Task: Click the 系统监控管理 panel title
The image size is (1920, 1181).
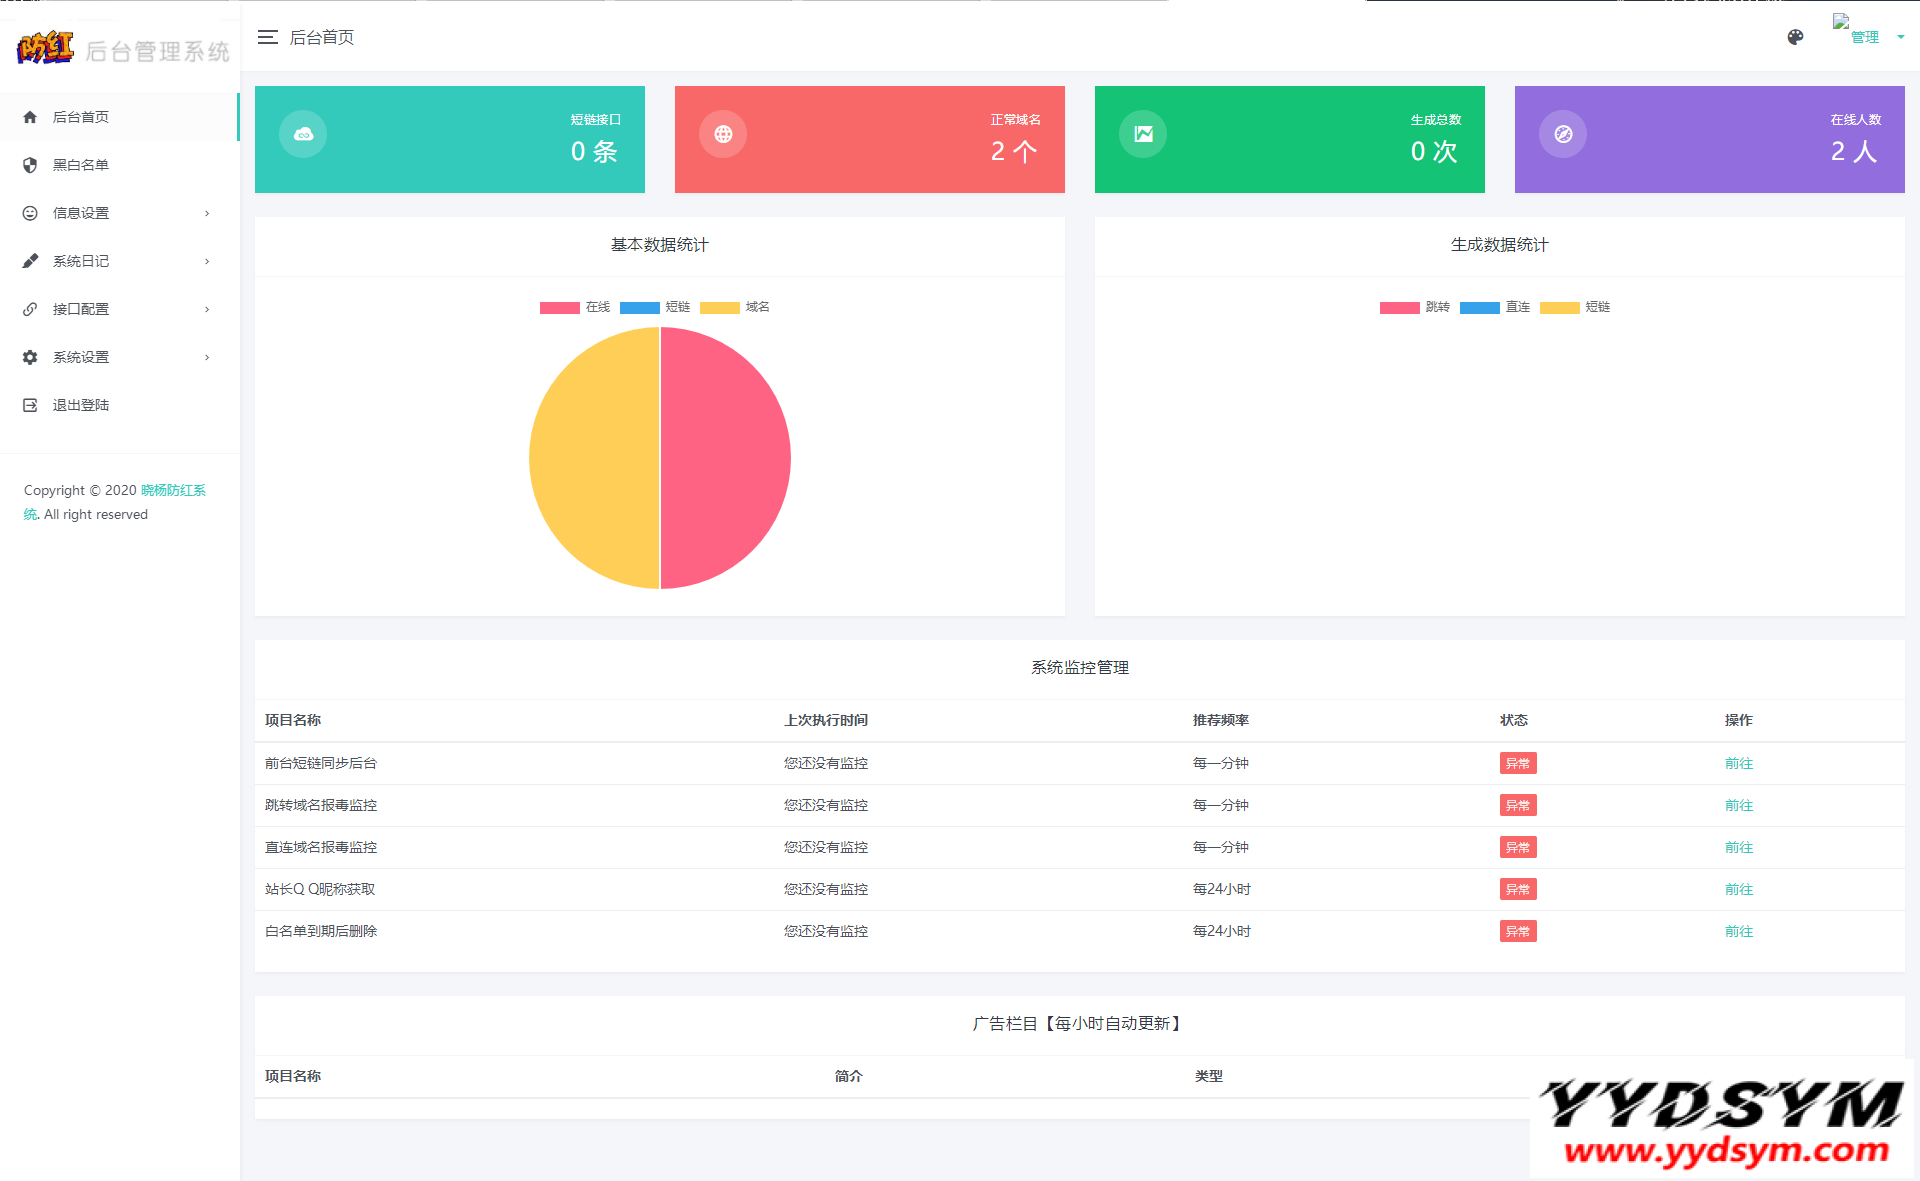Action: [1080, 667]
